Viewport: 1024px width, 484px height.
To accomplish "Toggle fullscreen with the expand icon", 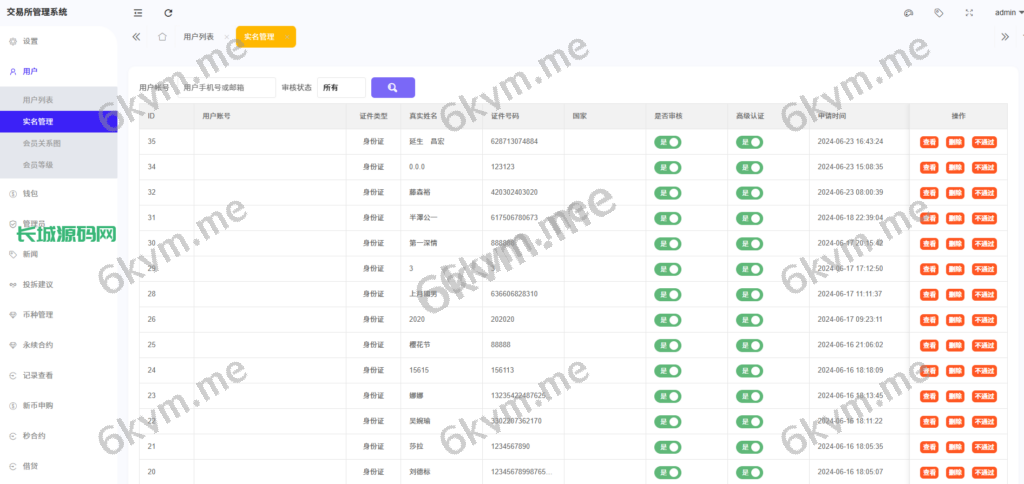I will [x=969, y=12].
